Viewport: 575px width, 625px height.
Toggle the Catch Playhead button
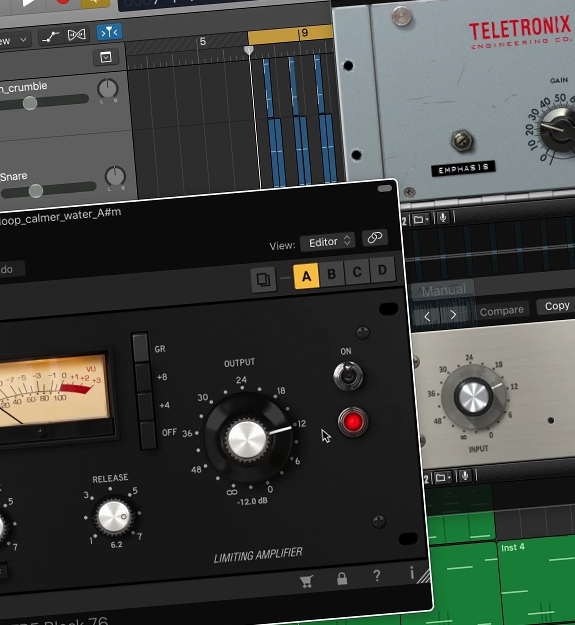tap(109, 32)
